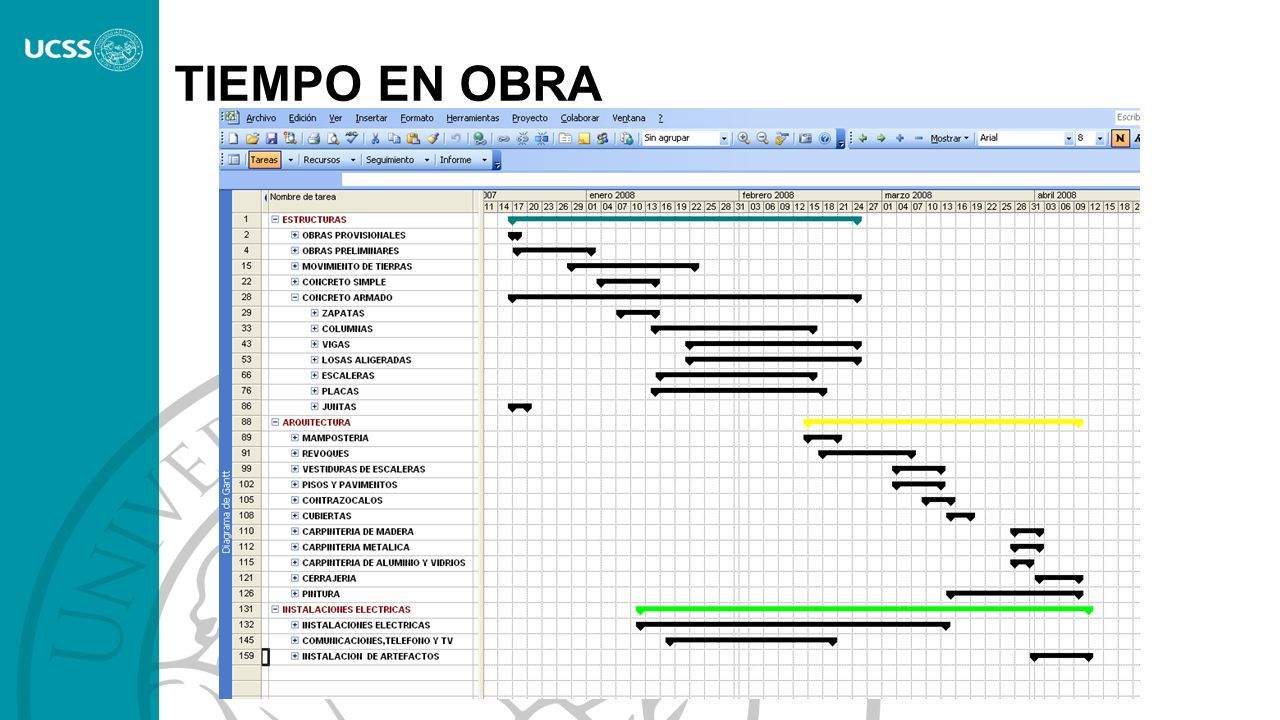Open the Insertar menu
1280x720 pixels.
371,117
